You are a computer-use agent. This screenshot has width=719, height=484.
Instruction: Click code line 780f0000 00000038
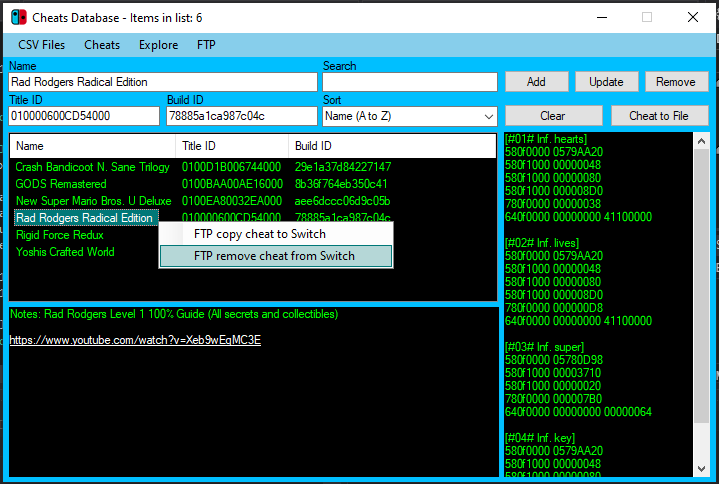pyautogui.click(x=553, y=204)
